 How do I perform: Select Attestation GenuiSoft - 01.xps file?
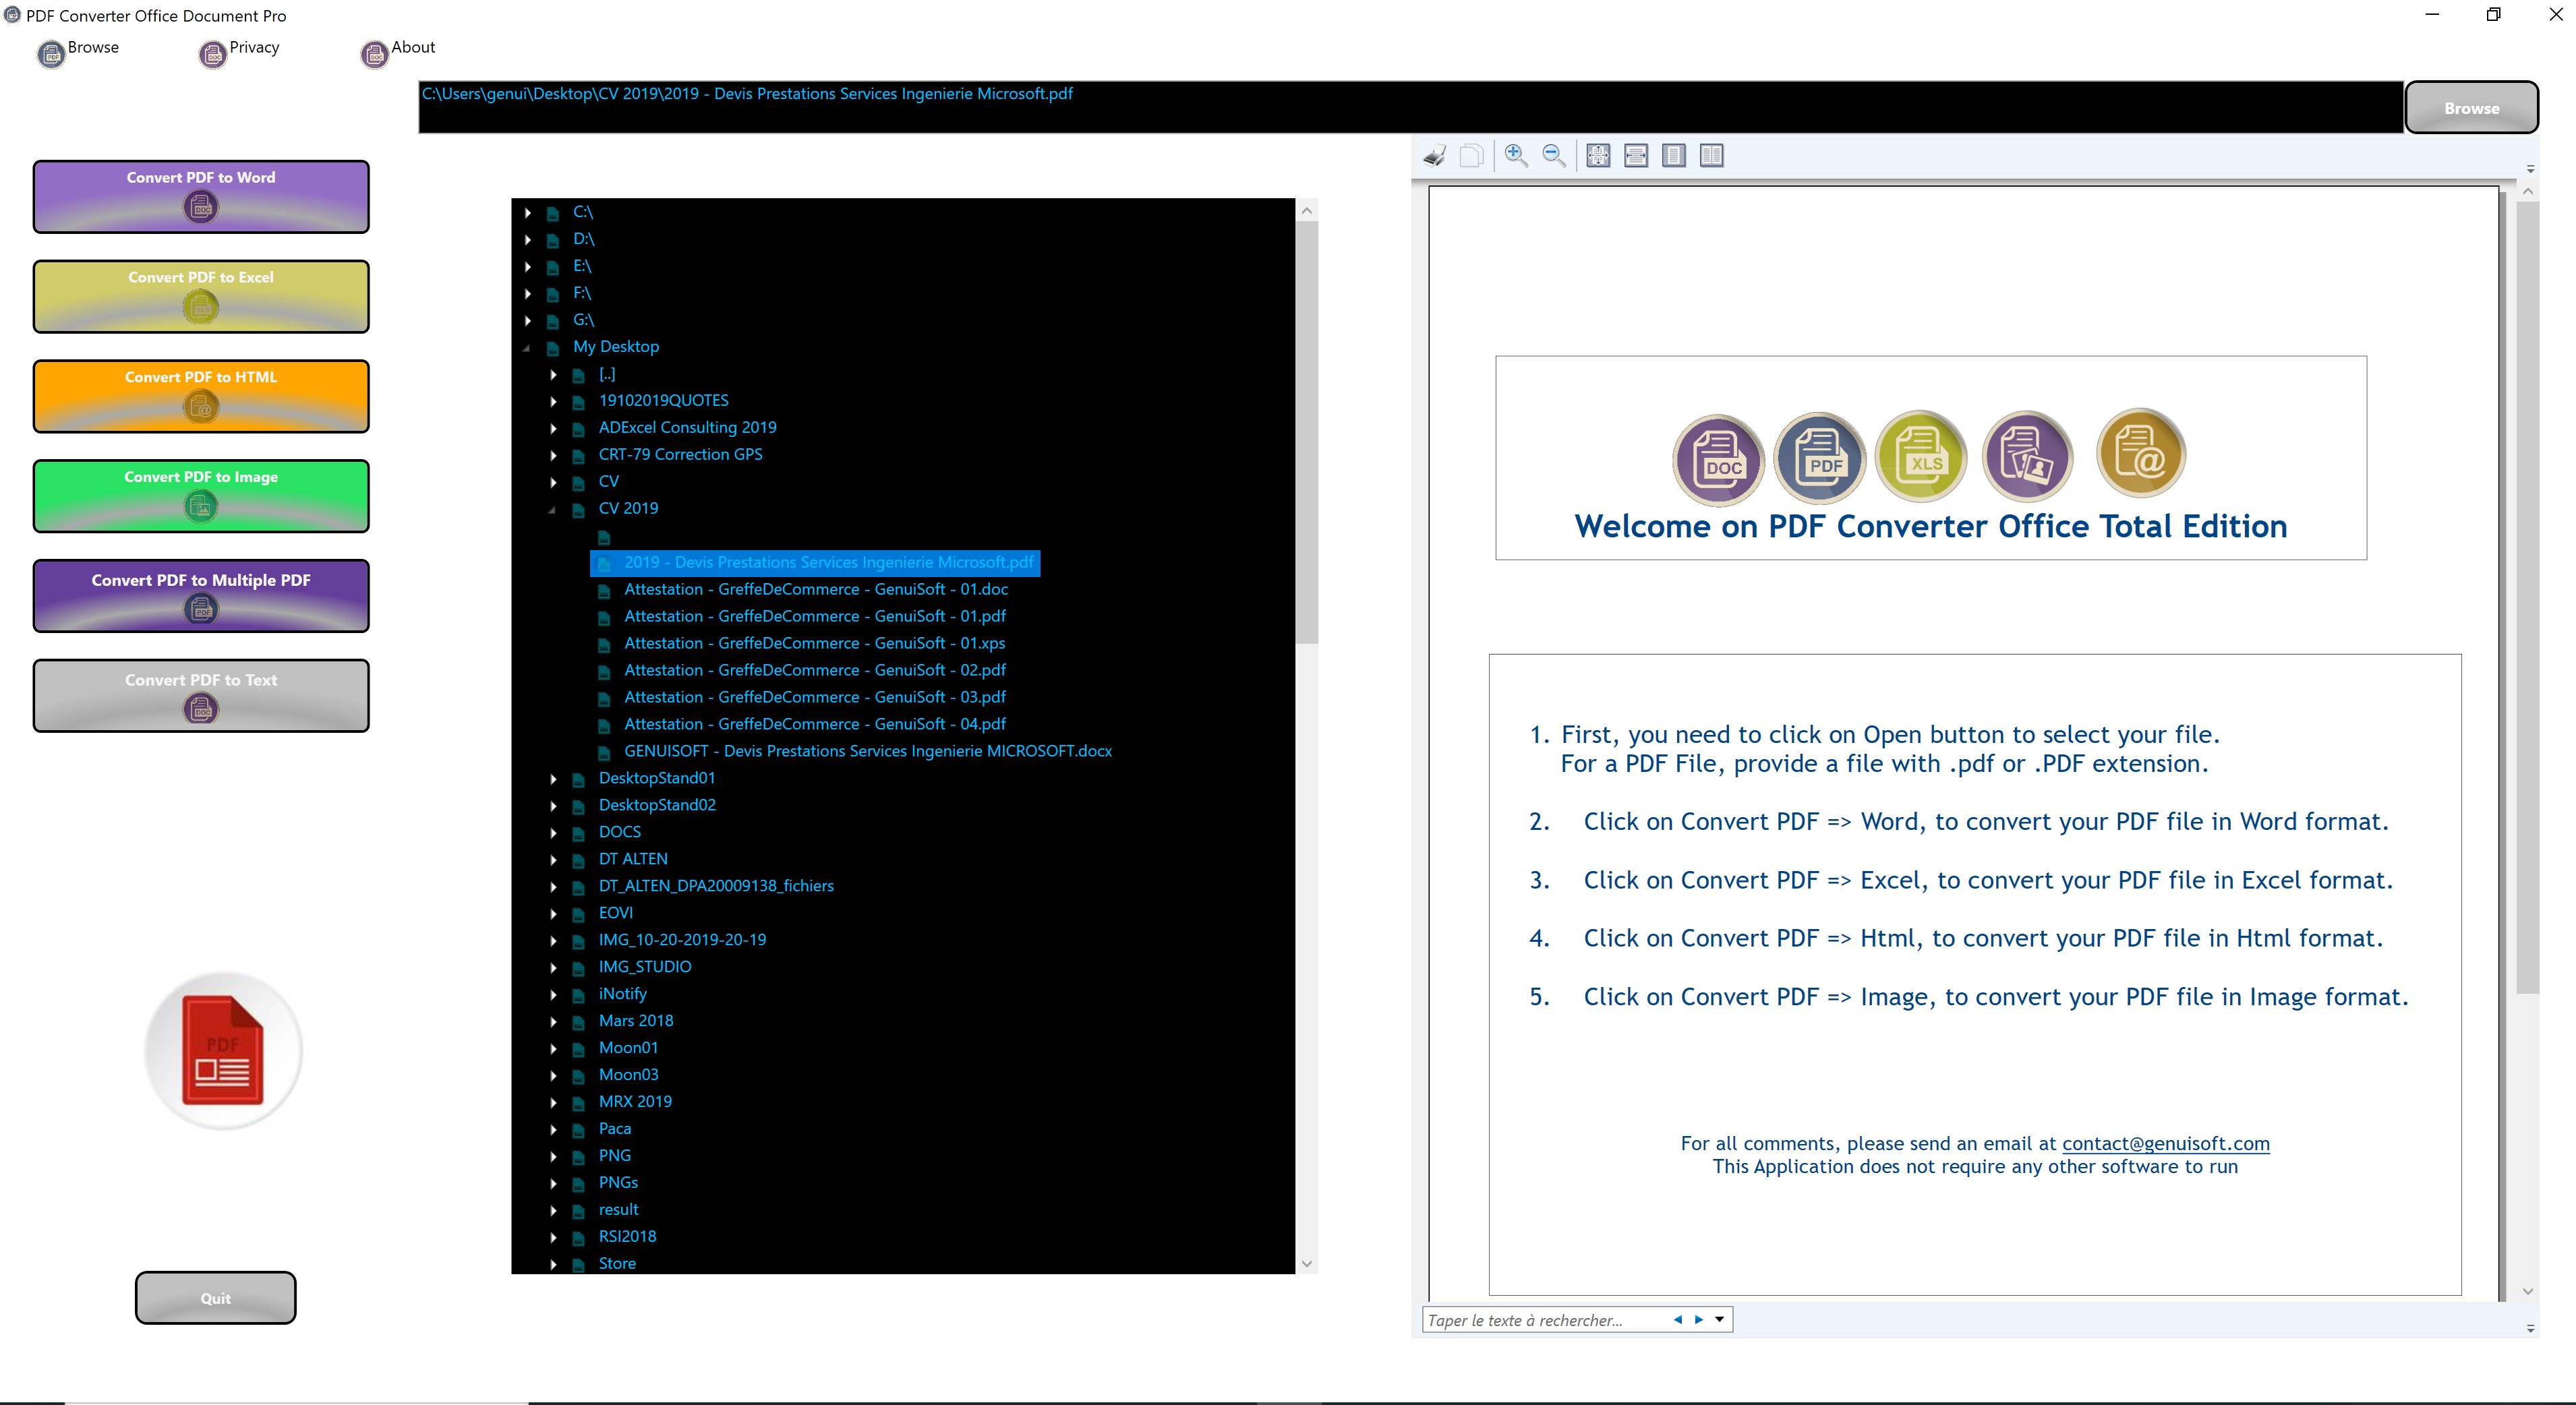coord(814,643)
